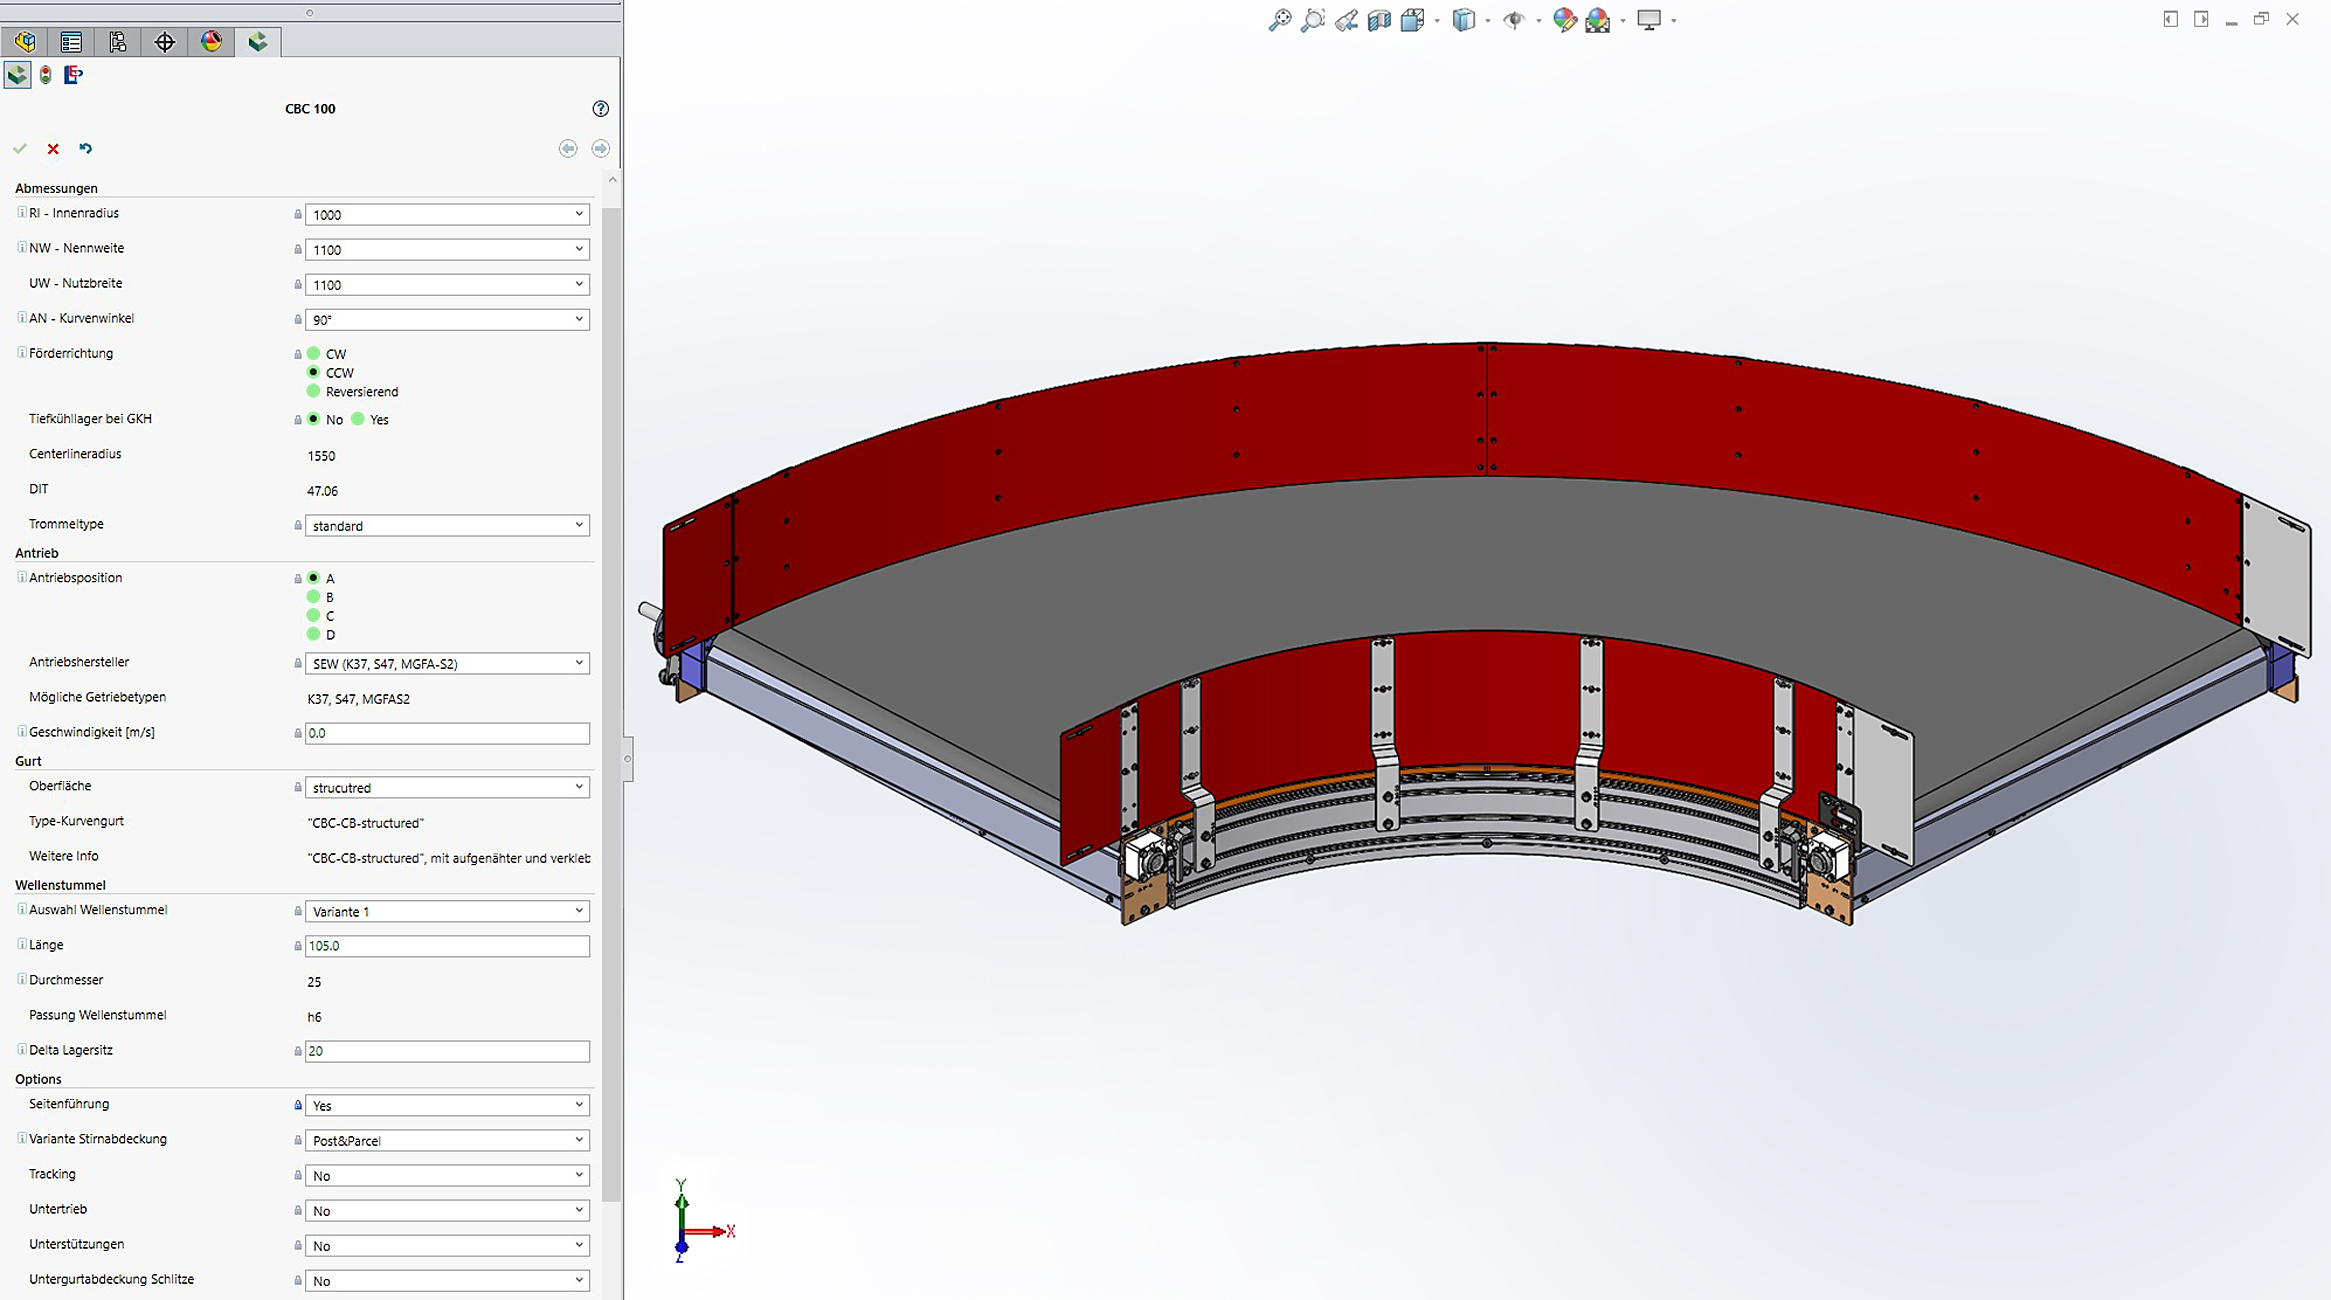The width and height of the screenshot is (2331, 1300).
Task: Open the Section View tool
Action: click(1379, 20)
